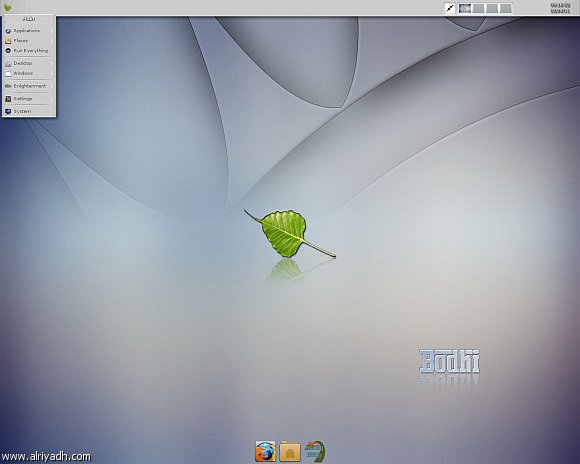580x464 pixels.
Task: Launch Run Everything from main menu
Action: tap(29, 51)
